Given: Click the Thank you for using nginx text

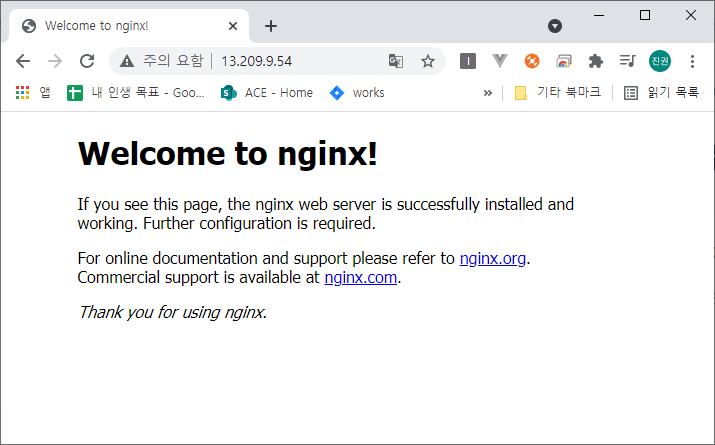Looking at the screenshot, I should pyautogui.click(x=172, y=312).
